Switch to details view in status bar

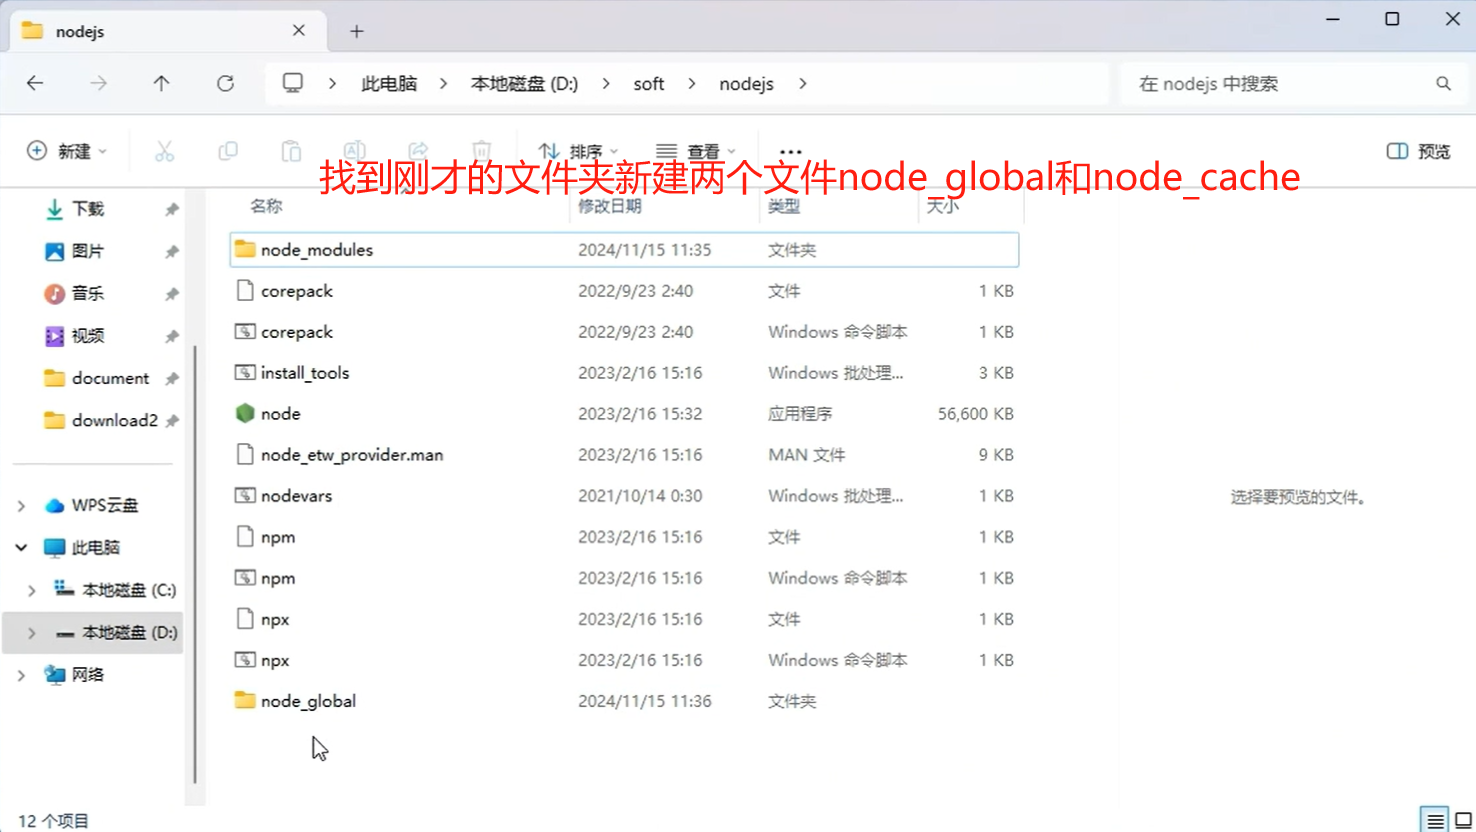[x=1435, y=820]
